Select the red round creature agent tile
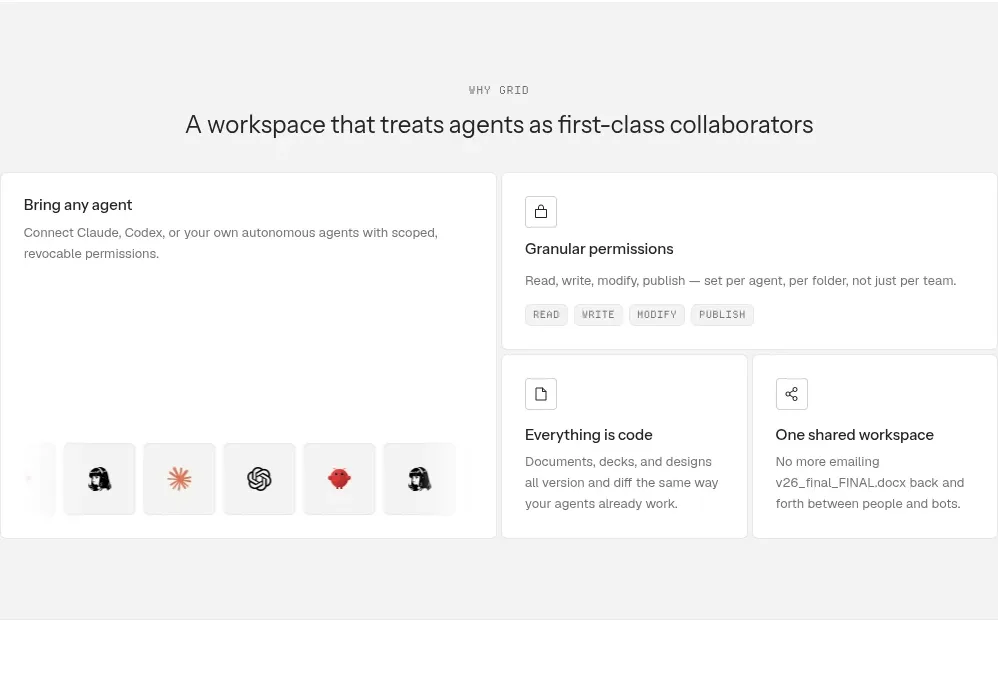Screen dimensions: 998x694 (339, 479)
